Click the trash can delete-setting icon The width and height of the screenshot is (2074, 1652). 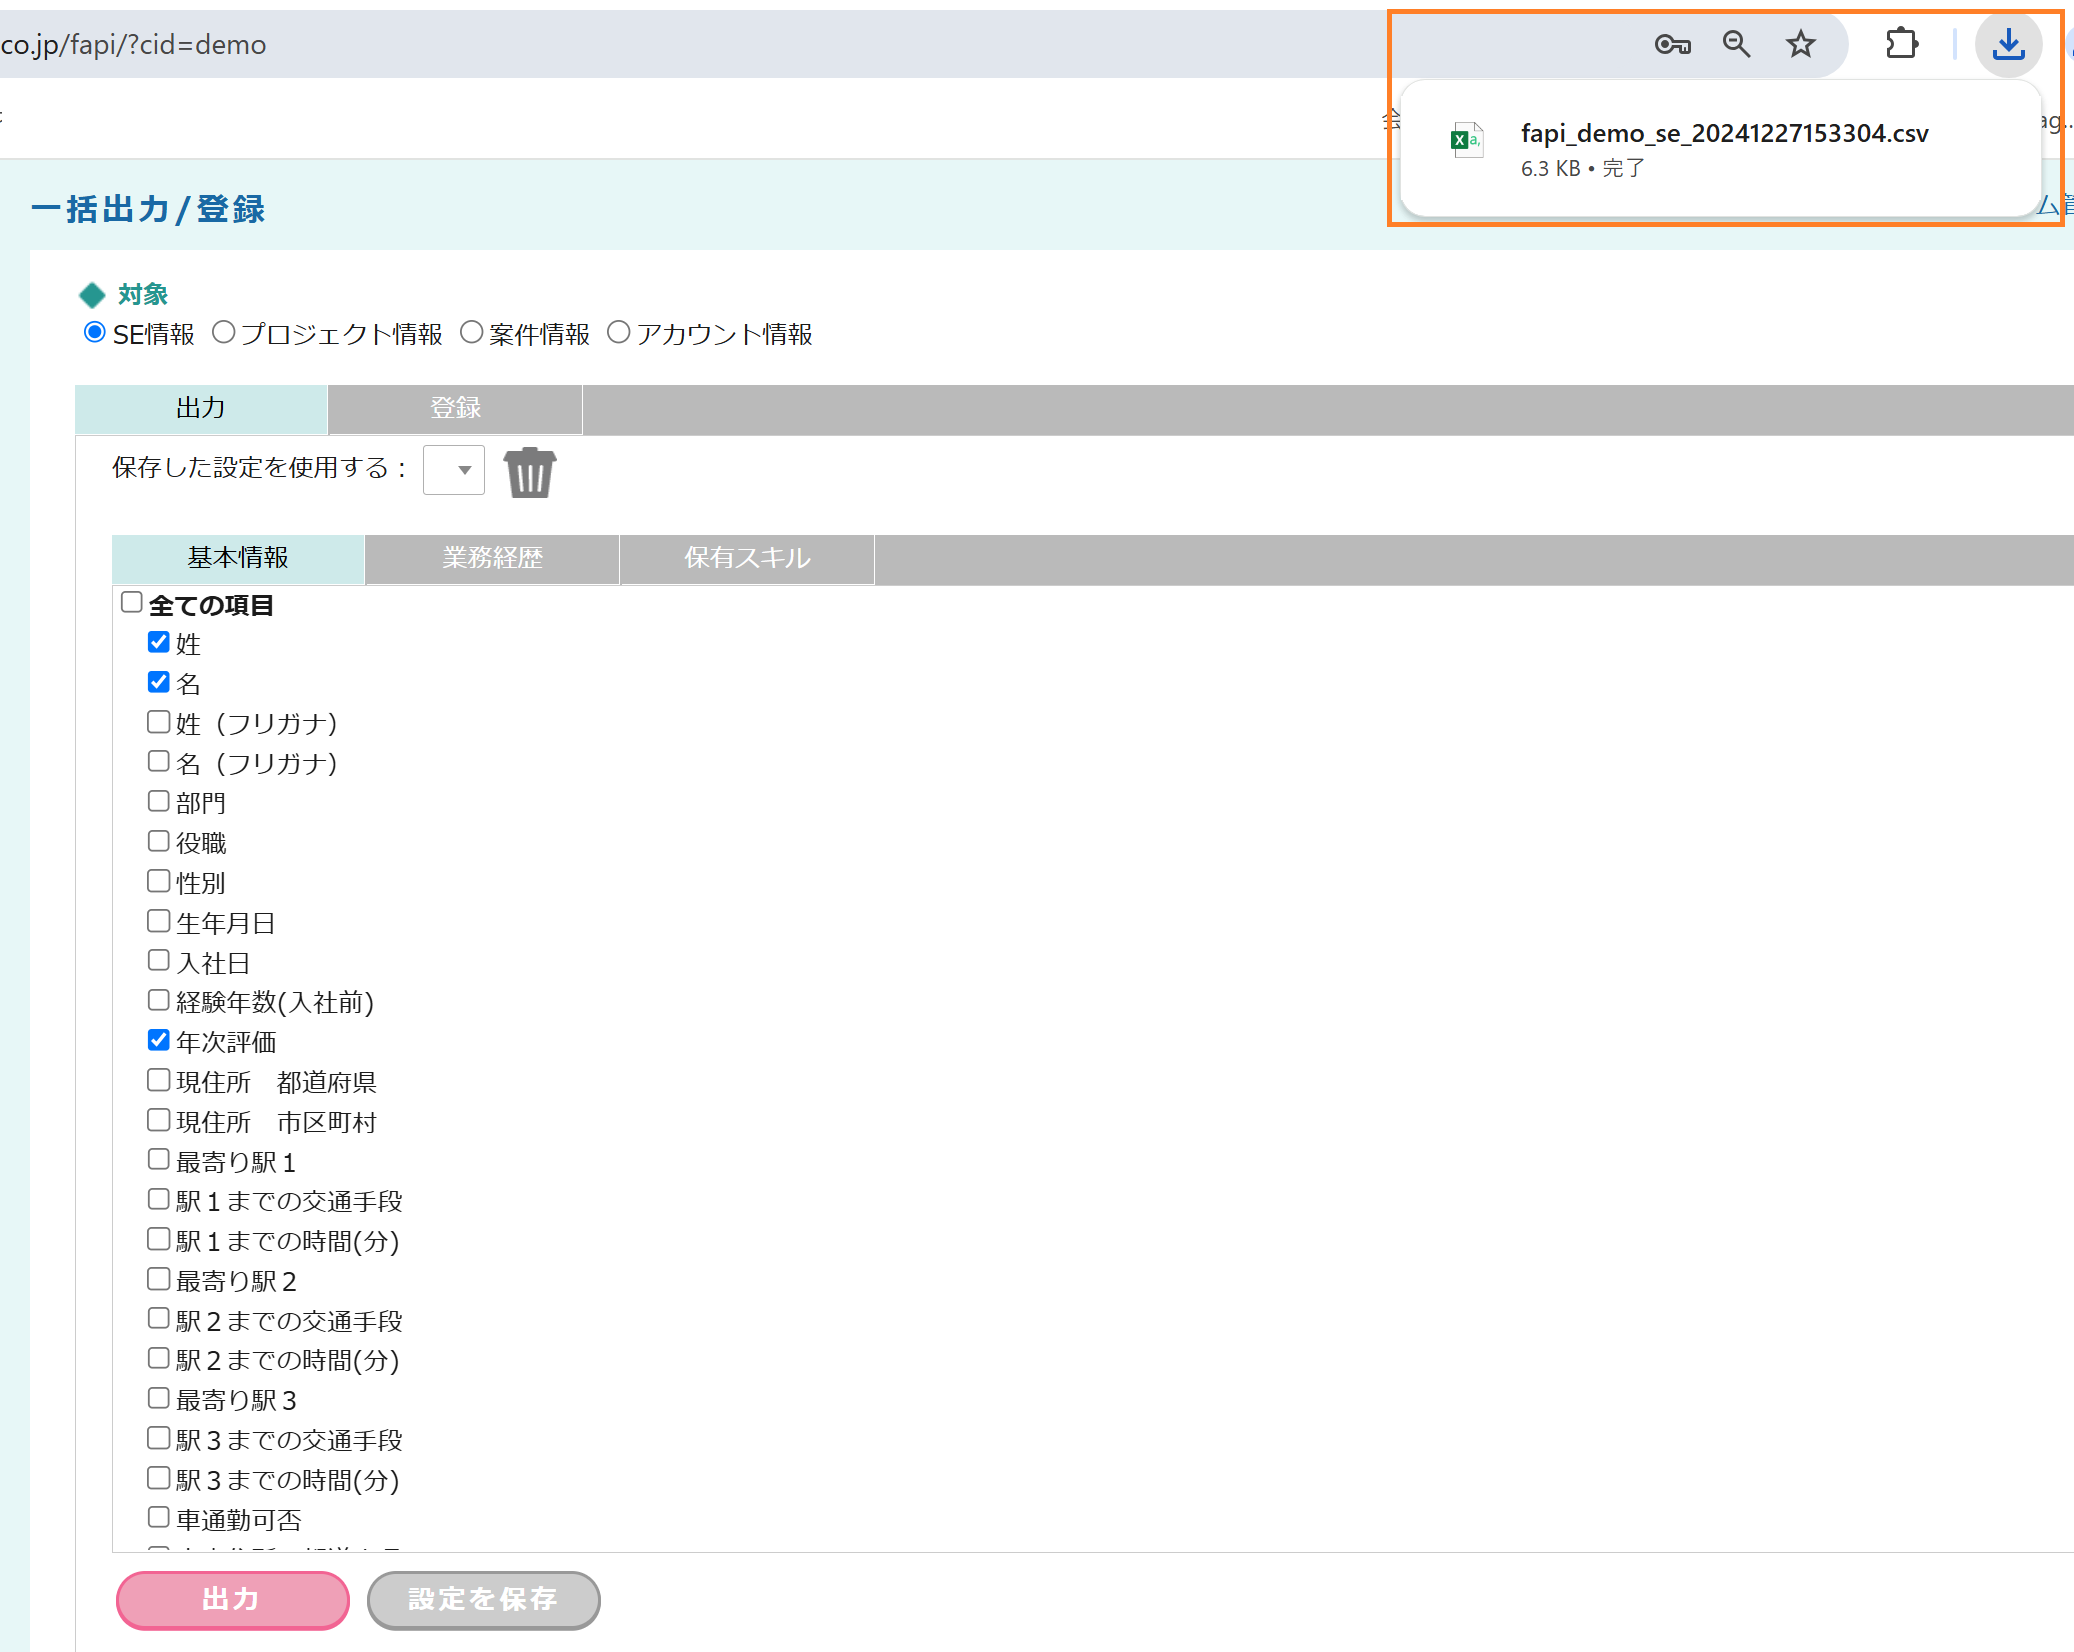click(x=529, y=472)
